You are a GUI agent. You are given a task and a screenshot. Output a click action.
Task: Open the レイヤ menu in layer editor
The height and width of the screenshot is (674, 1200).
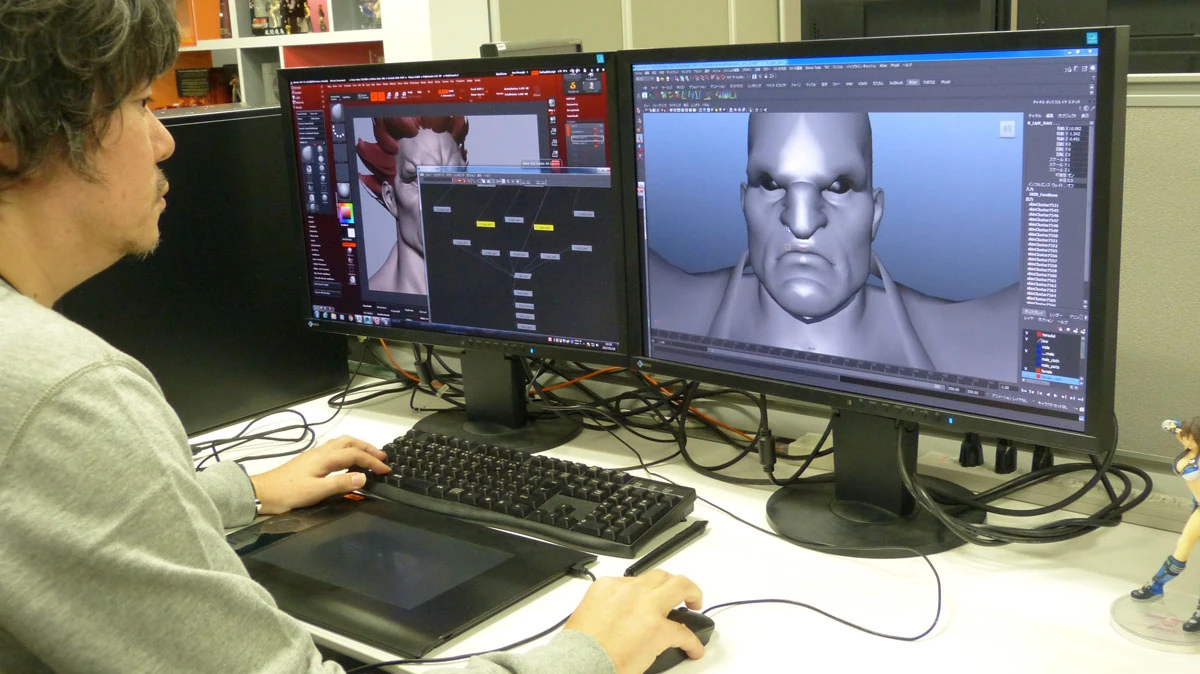click(x=1029, y=319)
